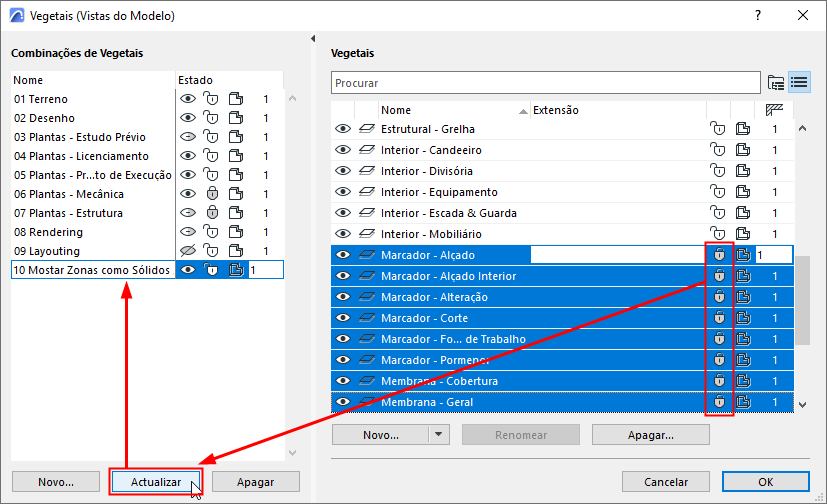Click Apagar button under layer combinations
This screenshot has width=827, height=504.
coord(255,482)
